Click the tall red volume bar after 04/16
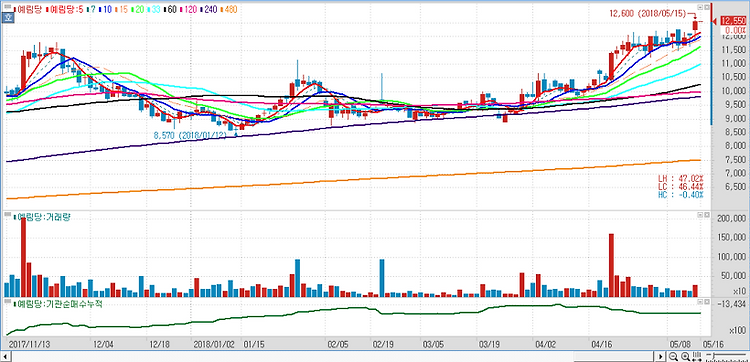Viewport: 750px width, 362px height. pos(611,265)
